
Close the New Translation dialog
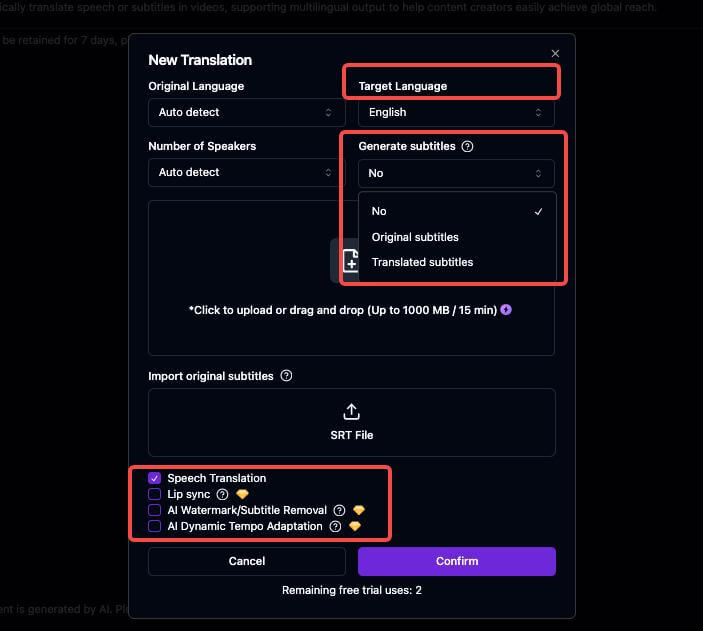coord(556,53)
